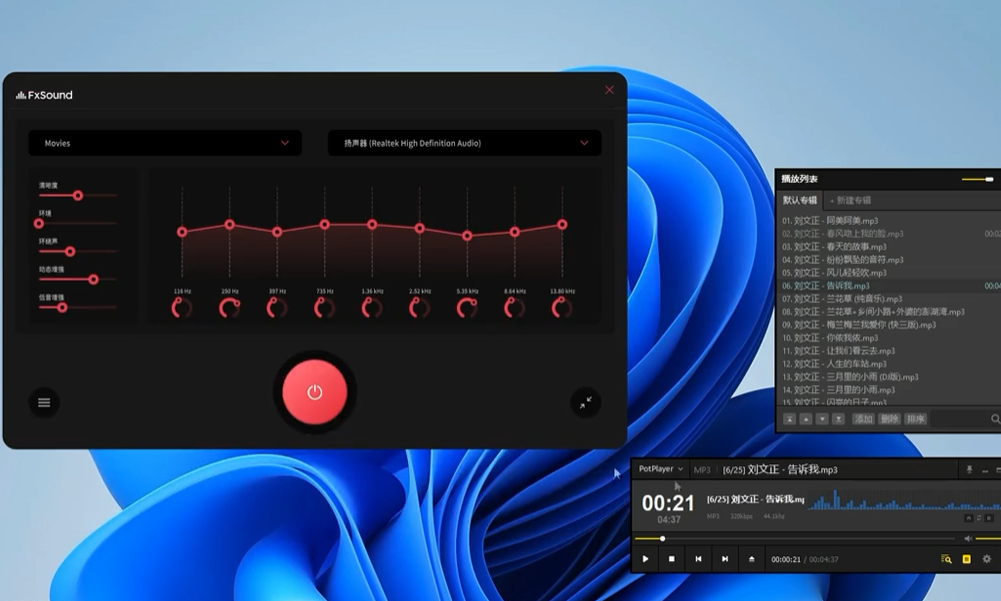Select track 10 你侬我侬.mp3
The image size is (1001, 601).
coord(888,338)
